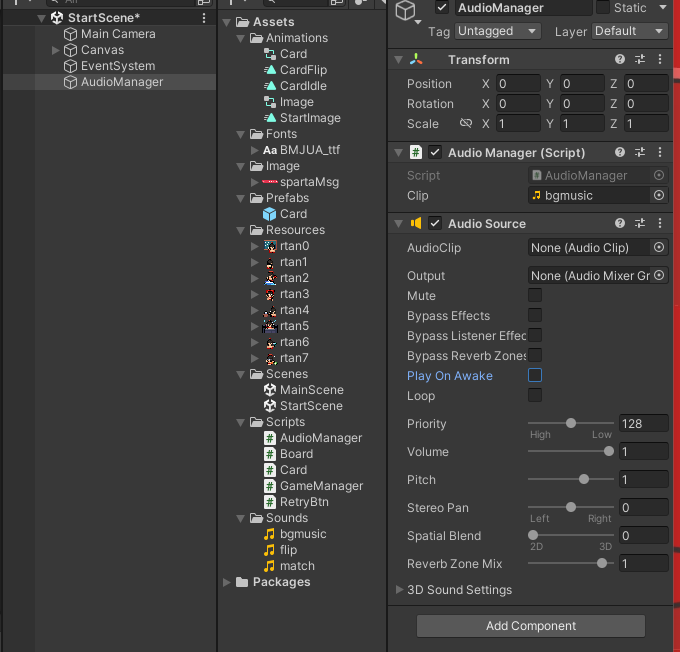Click the Add Component button

click(x=531, y=626)
